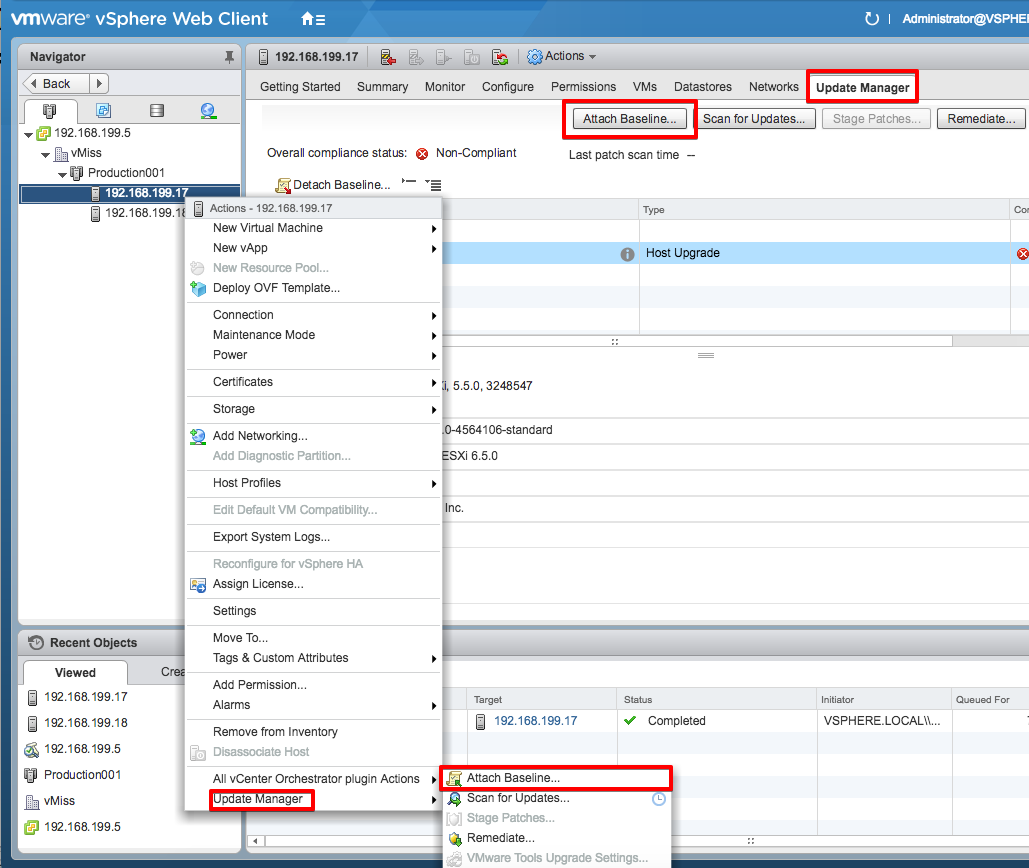Click the Production001 cluster icon in the tree
The image size is (1029, 868).
point(77,173)
